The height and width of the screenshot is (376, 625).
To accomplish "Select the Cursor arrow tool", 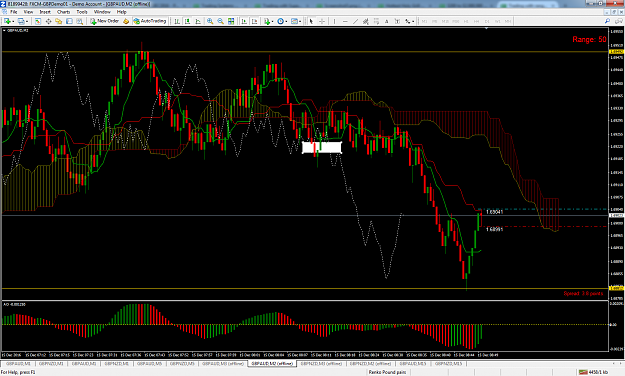I will tap(311, 21).
